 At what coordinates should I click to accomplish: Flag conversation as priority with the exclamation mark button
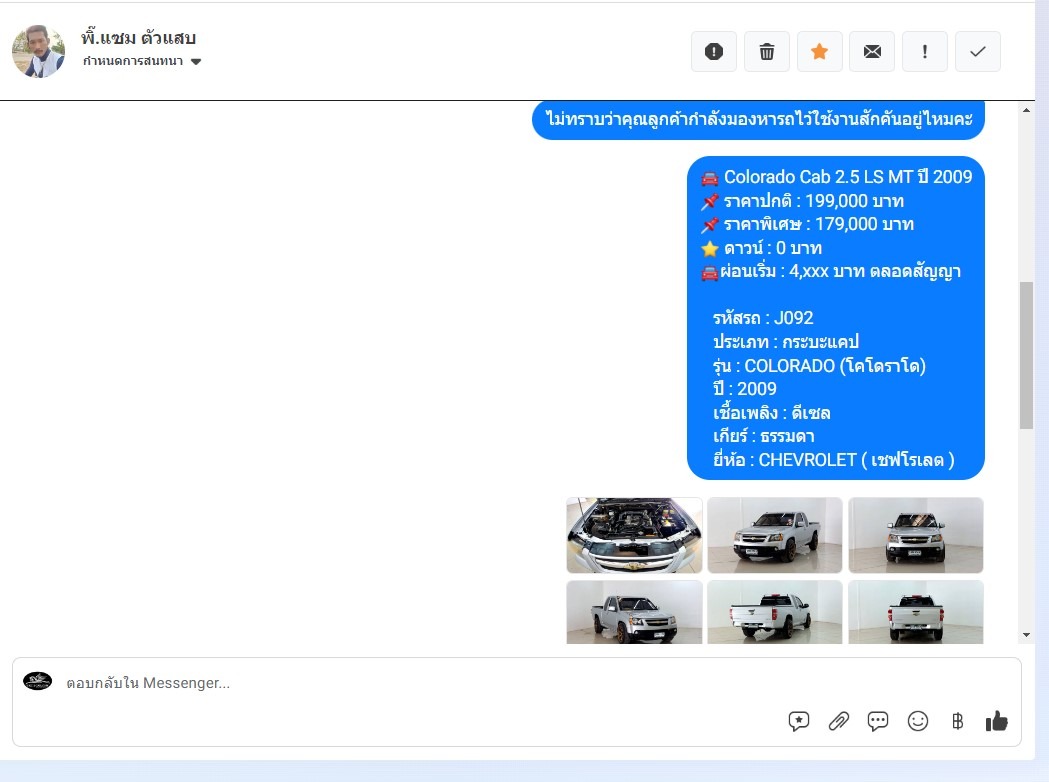coord(925,52)
